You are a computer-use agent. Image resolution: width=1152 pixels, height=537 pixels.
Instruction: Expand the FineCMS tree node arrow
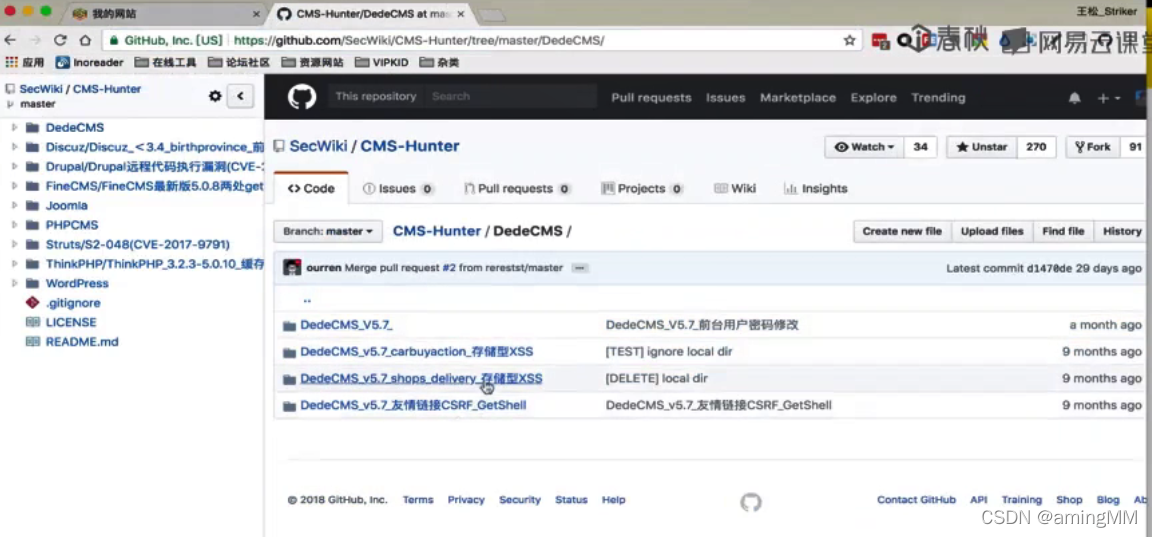pyautogui.click(x=15, y=186)
